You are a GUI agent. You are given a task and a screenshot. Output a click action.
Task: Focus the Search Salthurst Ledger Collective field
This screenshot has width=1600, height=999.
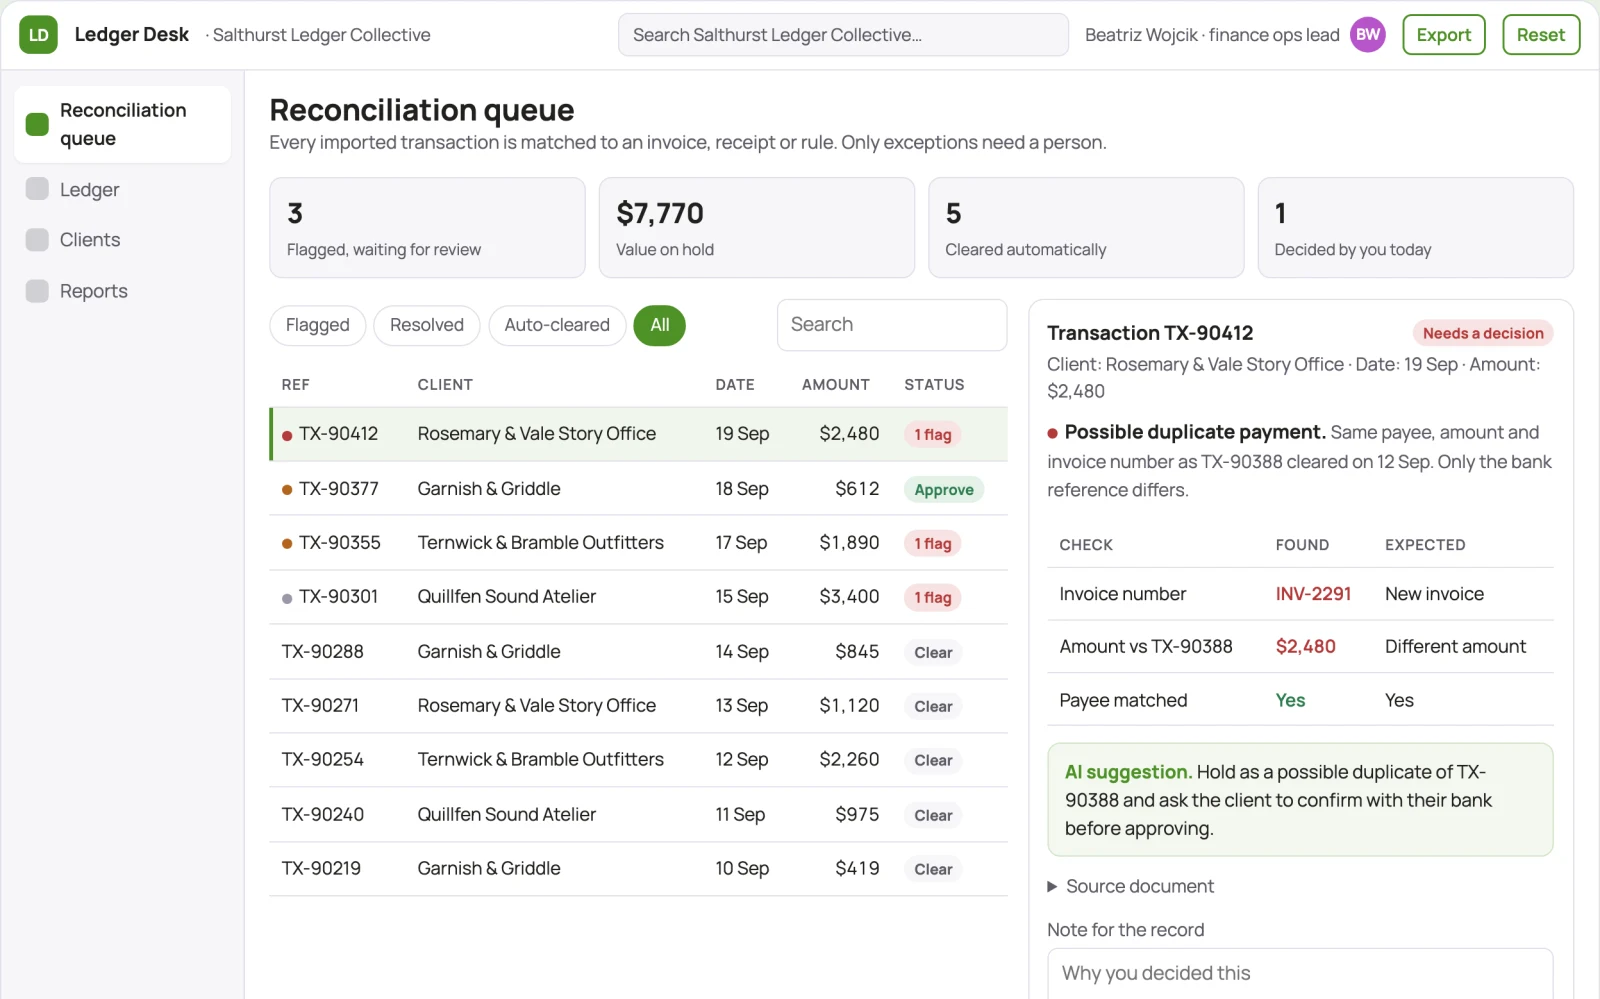(x=843, y=35)
